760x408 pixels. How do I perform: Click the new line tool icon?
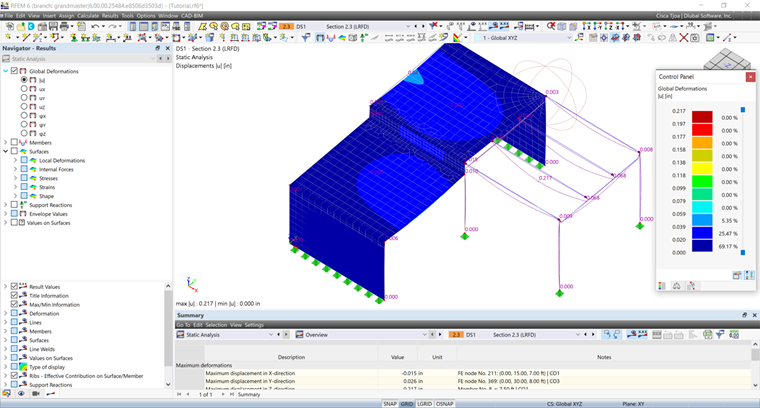(x=26, y=37)
